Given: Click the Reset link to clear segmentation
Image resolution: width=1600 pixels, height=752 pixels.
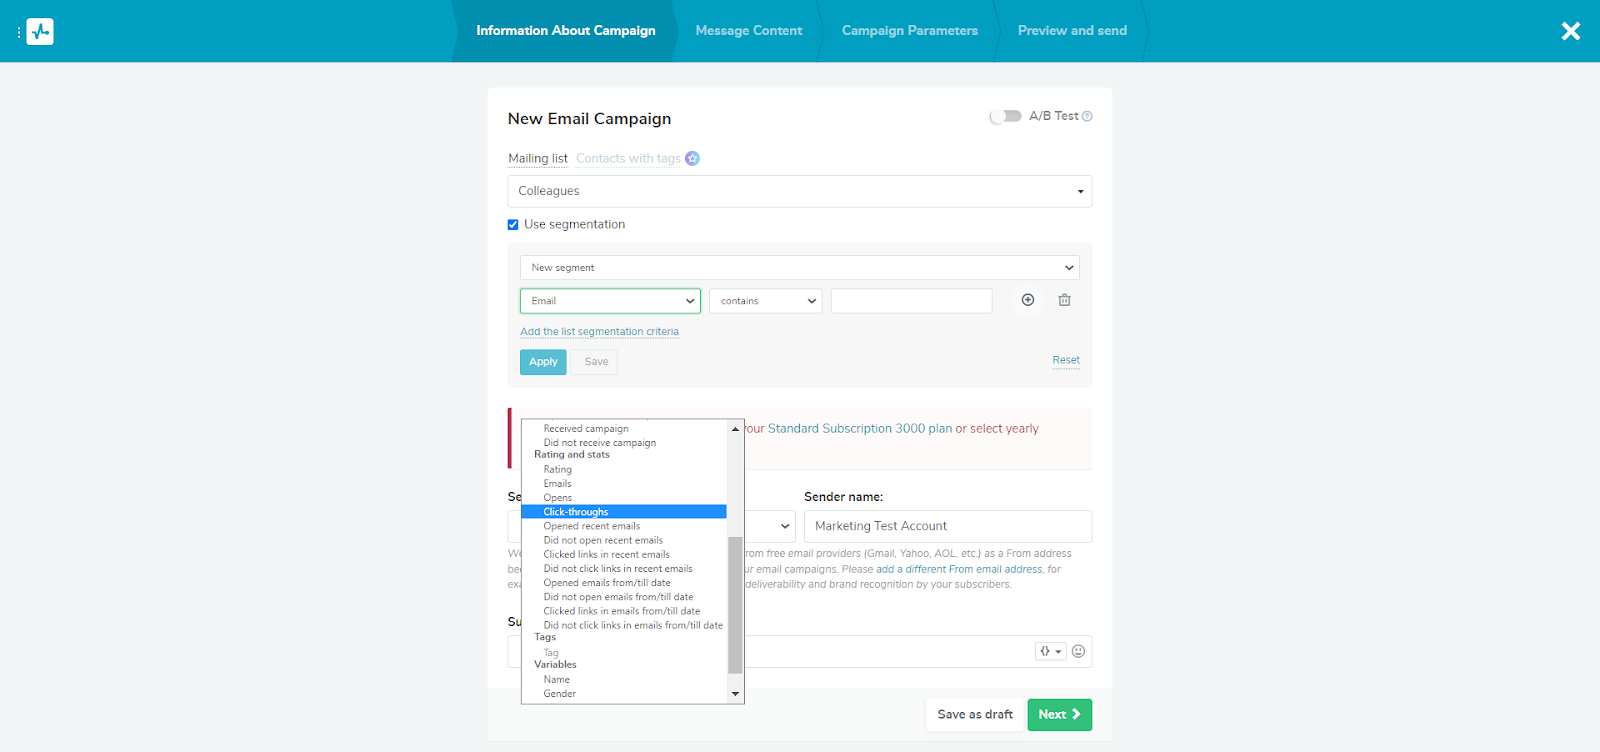Looking at the screenshot, I should 1065,360.
